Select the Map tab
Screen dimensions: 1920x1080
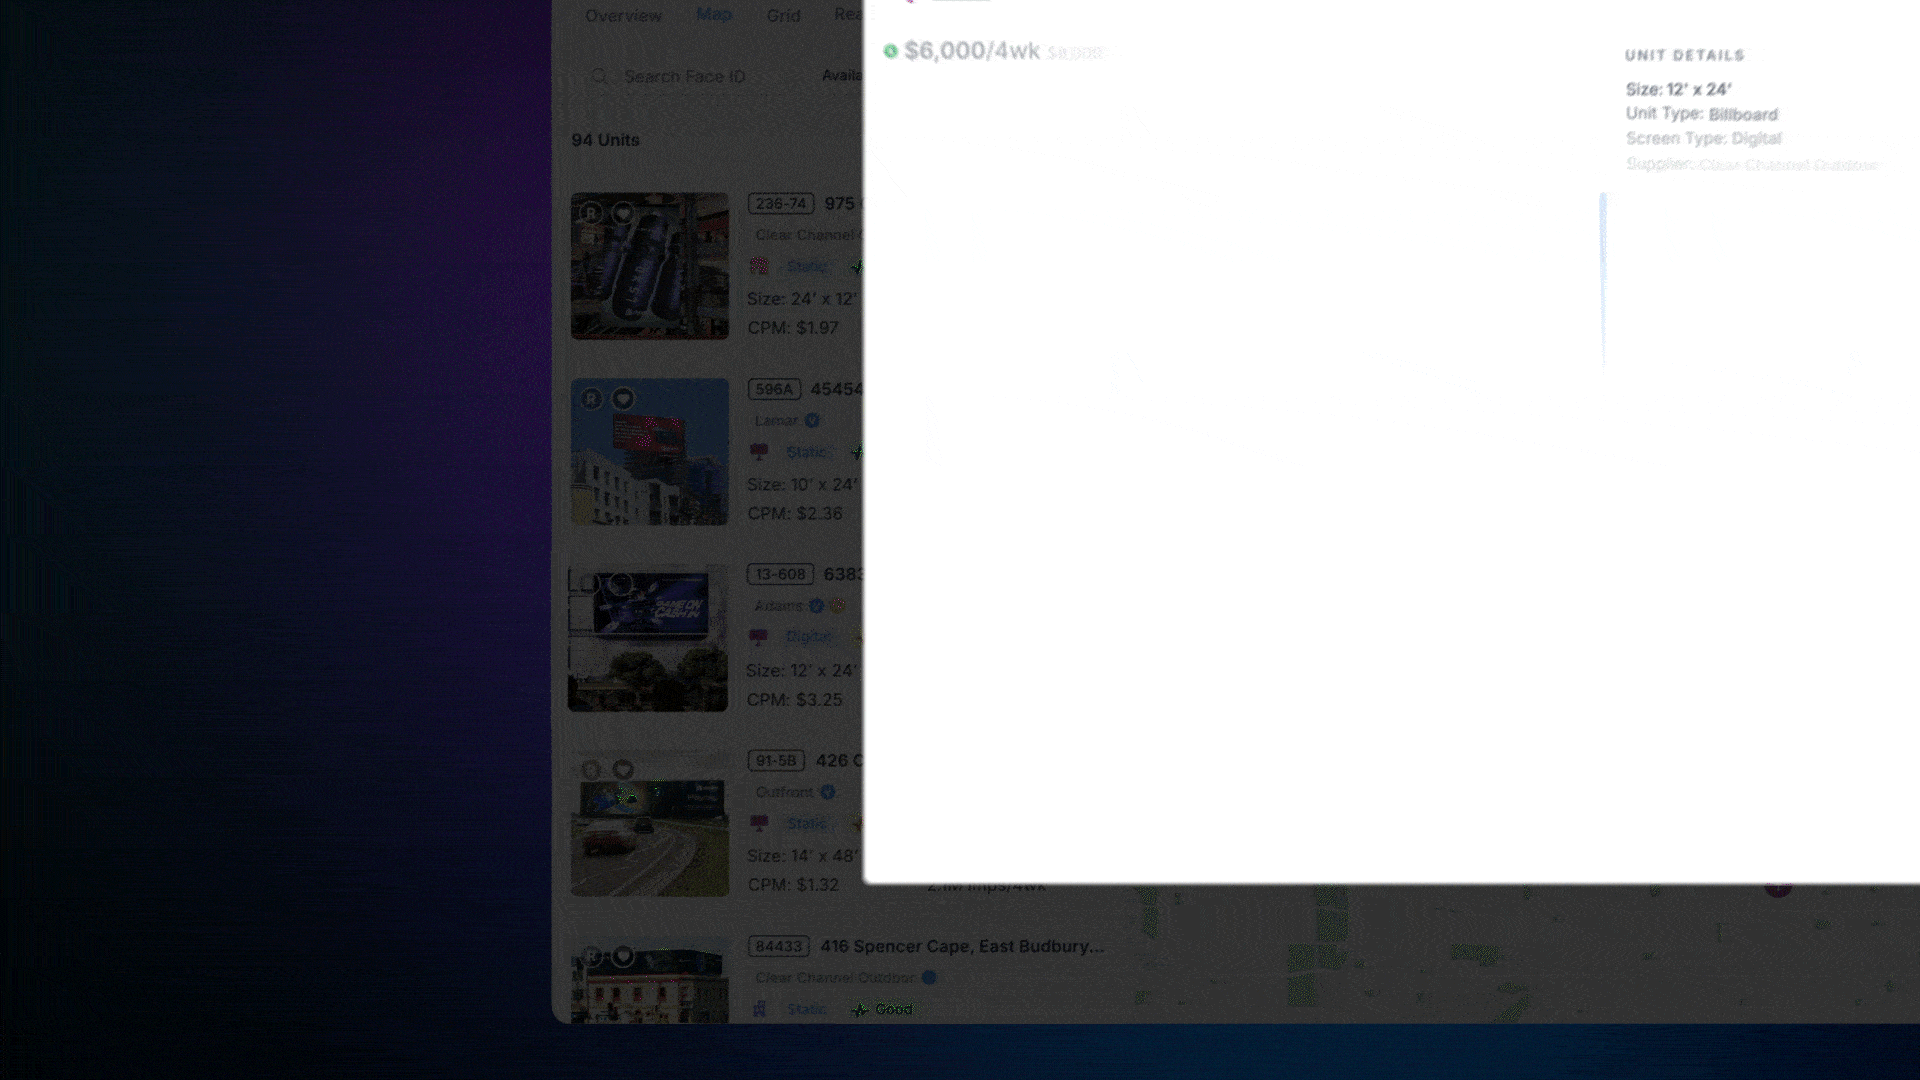coord(714,14)
